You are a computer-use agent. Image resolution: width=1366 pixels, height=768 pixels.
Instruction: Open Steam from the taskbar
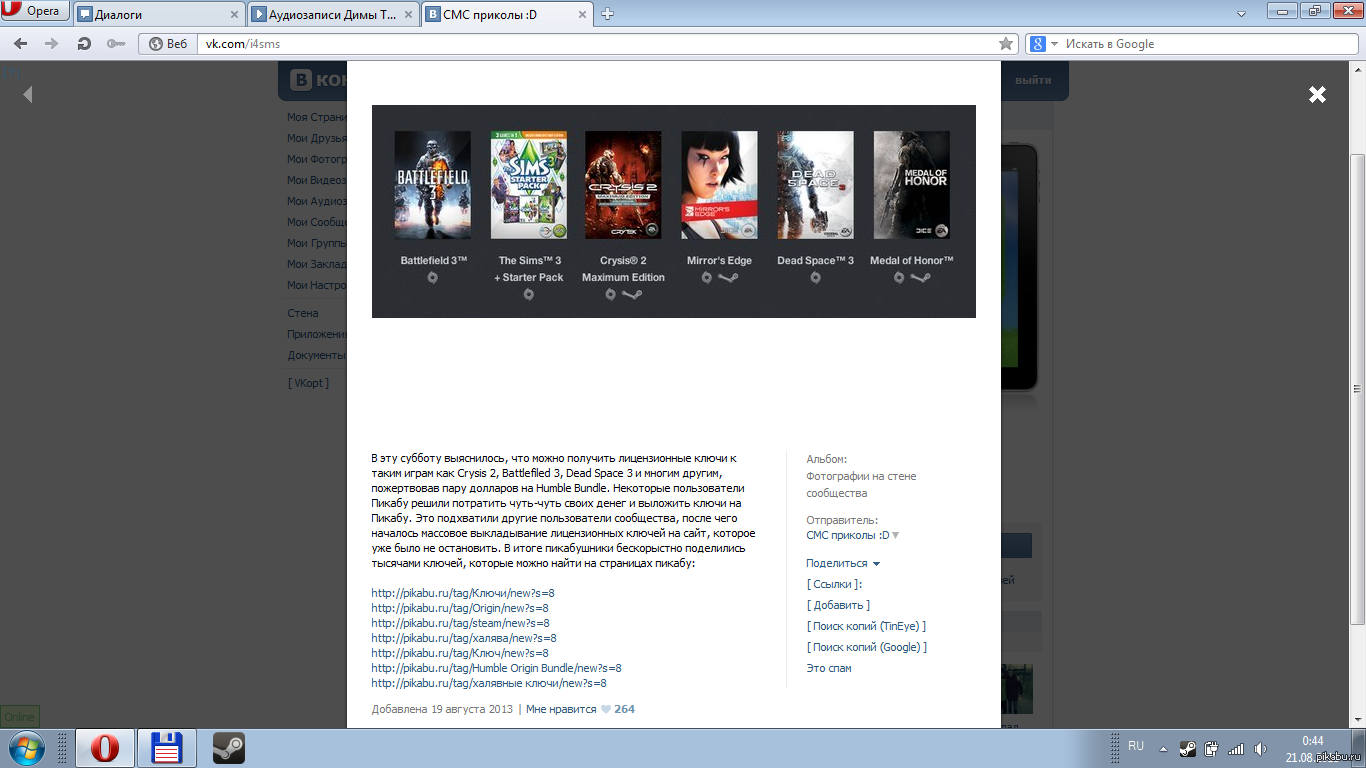pyautogui.click(x=229, y=748)
